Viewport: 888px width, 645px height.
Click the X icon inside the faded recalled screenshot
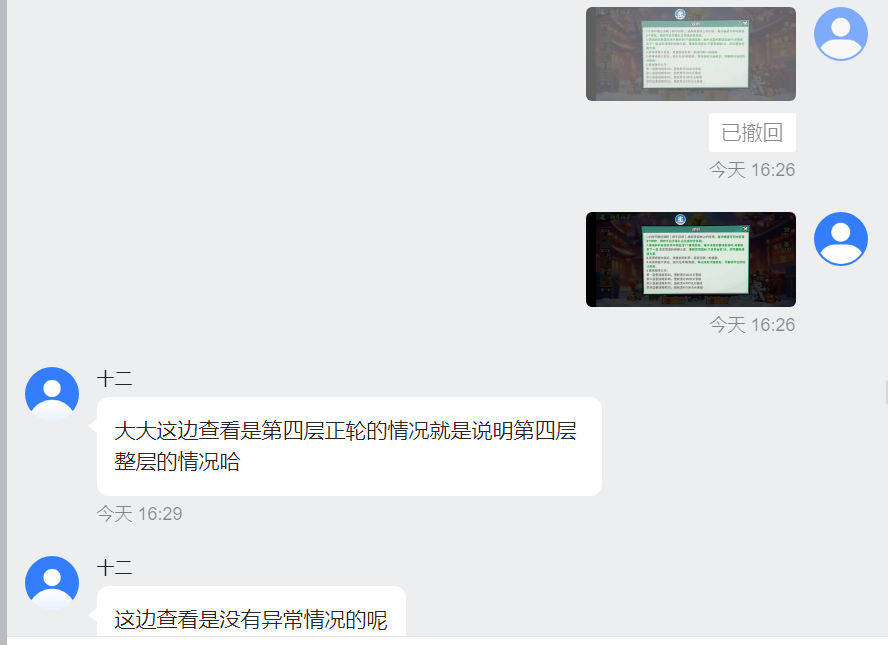click(x=745, y=23)
